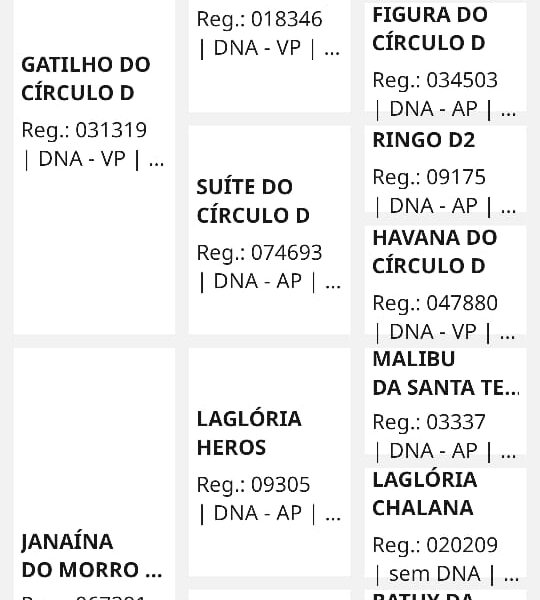
Task: Click the sem DNA label for Laglória Chalana
Action: (434, 574)
